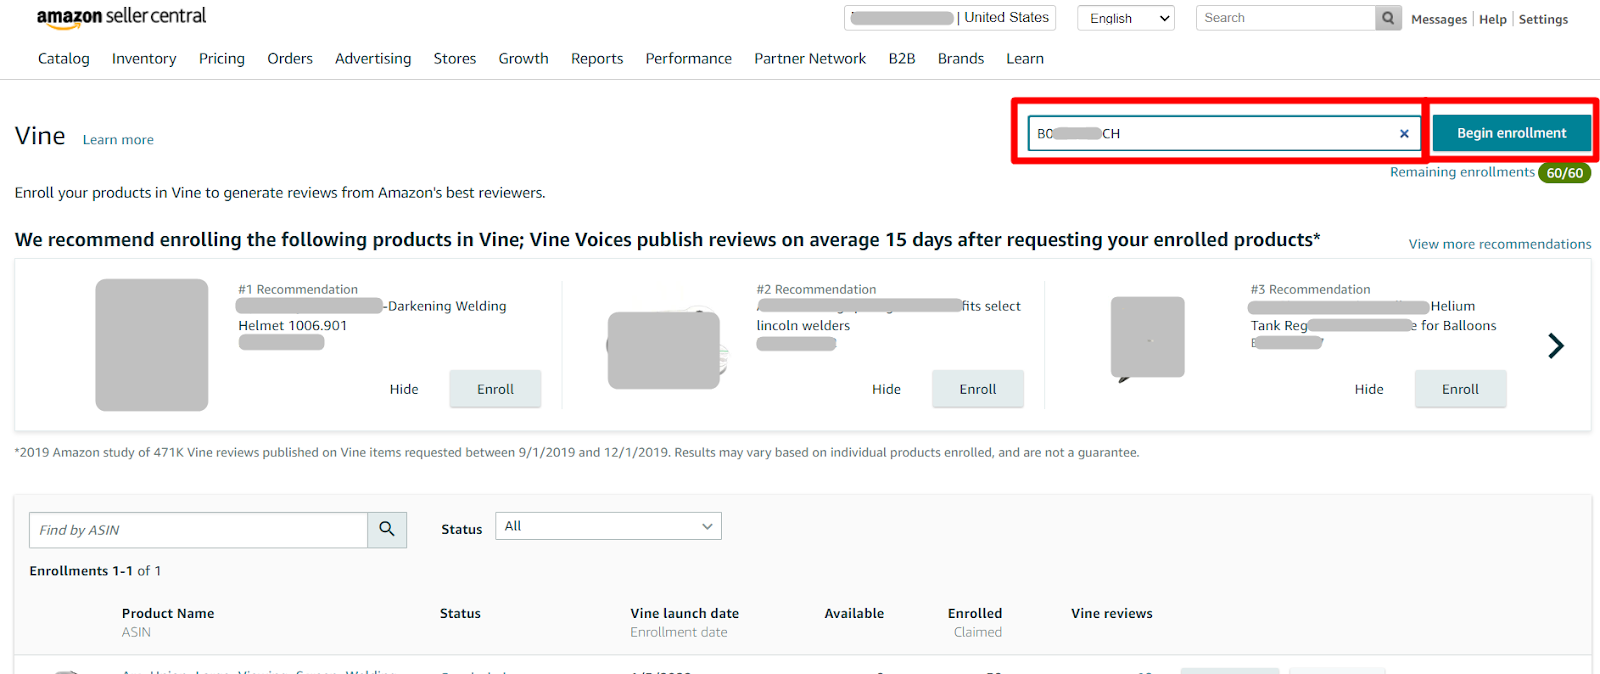Click the "Enrollments 1-1 of 1" text
The image size is (1600, 674).
coord(95,571)
